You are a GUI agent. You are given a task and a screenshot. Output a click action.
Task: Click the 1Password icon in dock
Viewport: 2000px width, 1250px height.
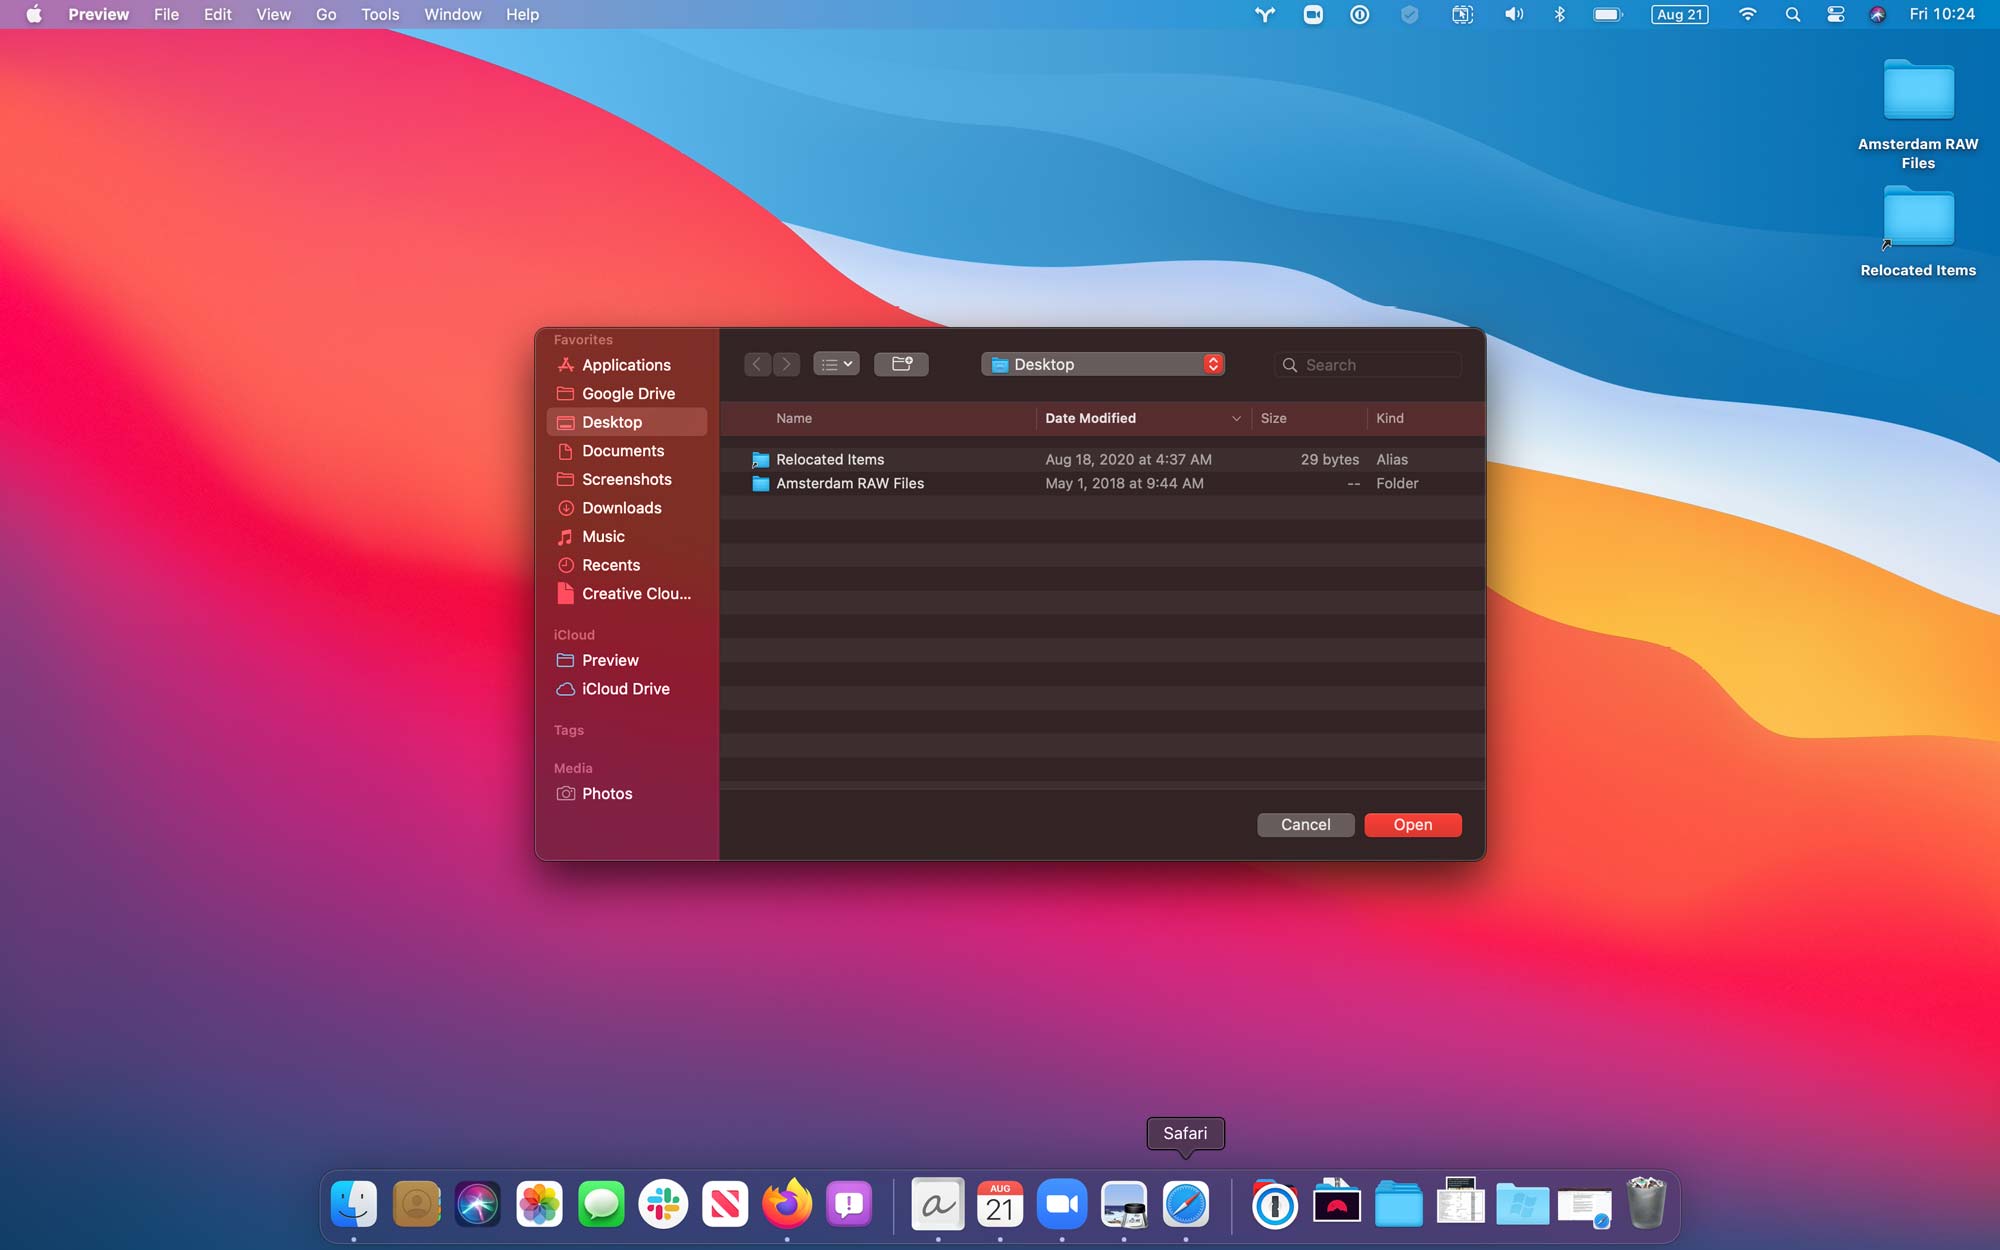pos(1271,1202)
